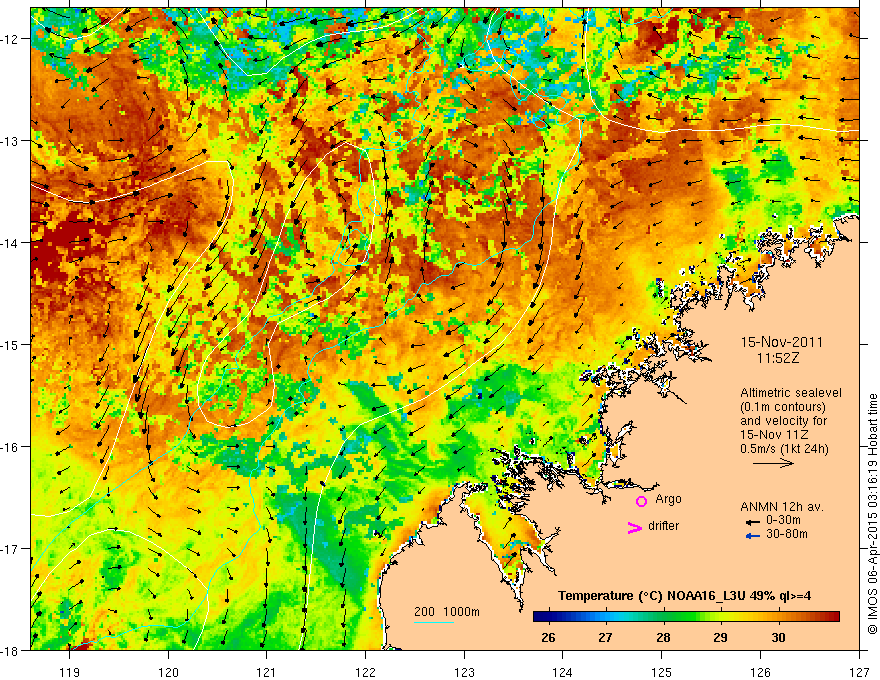Click the time text 11:52Z
880x680 pixels.
point(778,358)
